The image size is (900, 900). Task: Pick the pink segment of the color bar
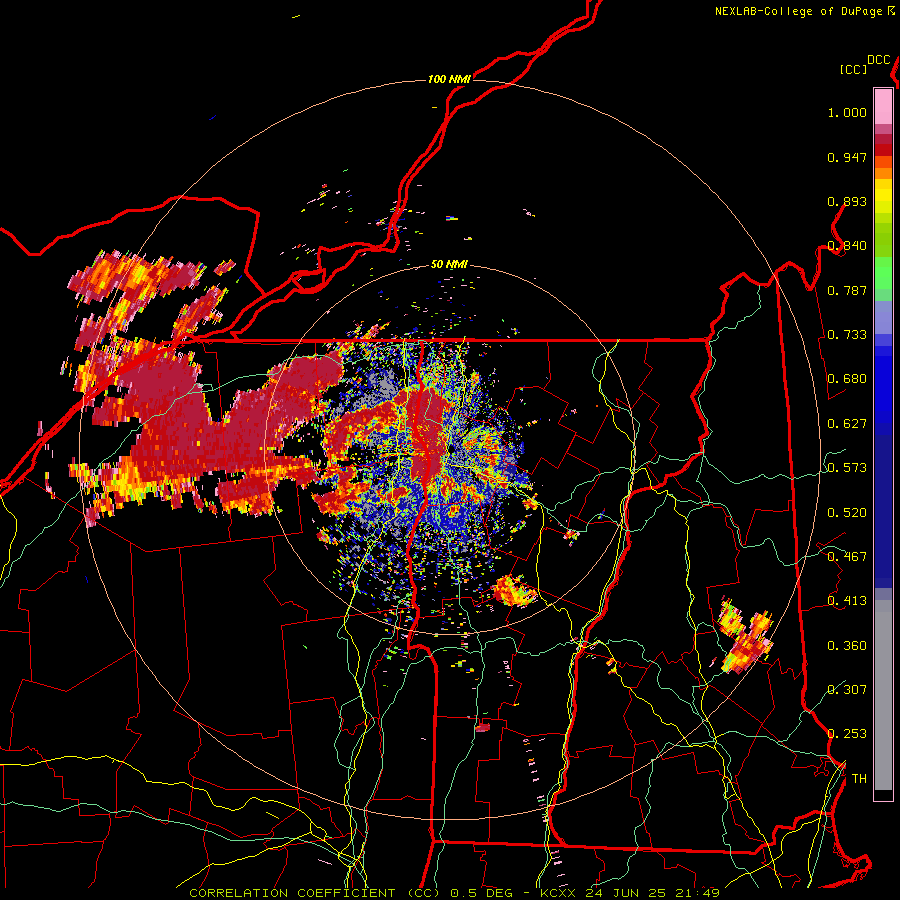click(883, 106)
